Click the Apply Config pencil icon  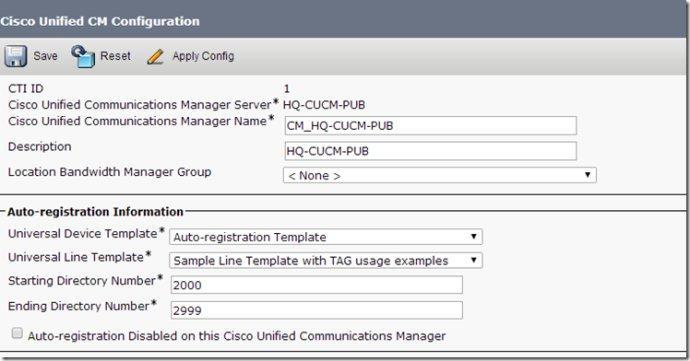155,56
